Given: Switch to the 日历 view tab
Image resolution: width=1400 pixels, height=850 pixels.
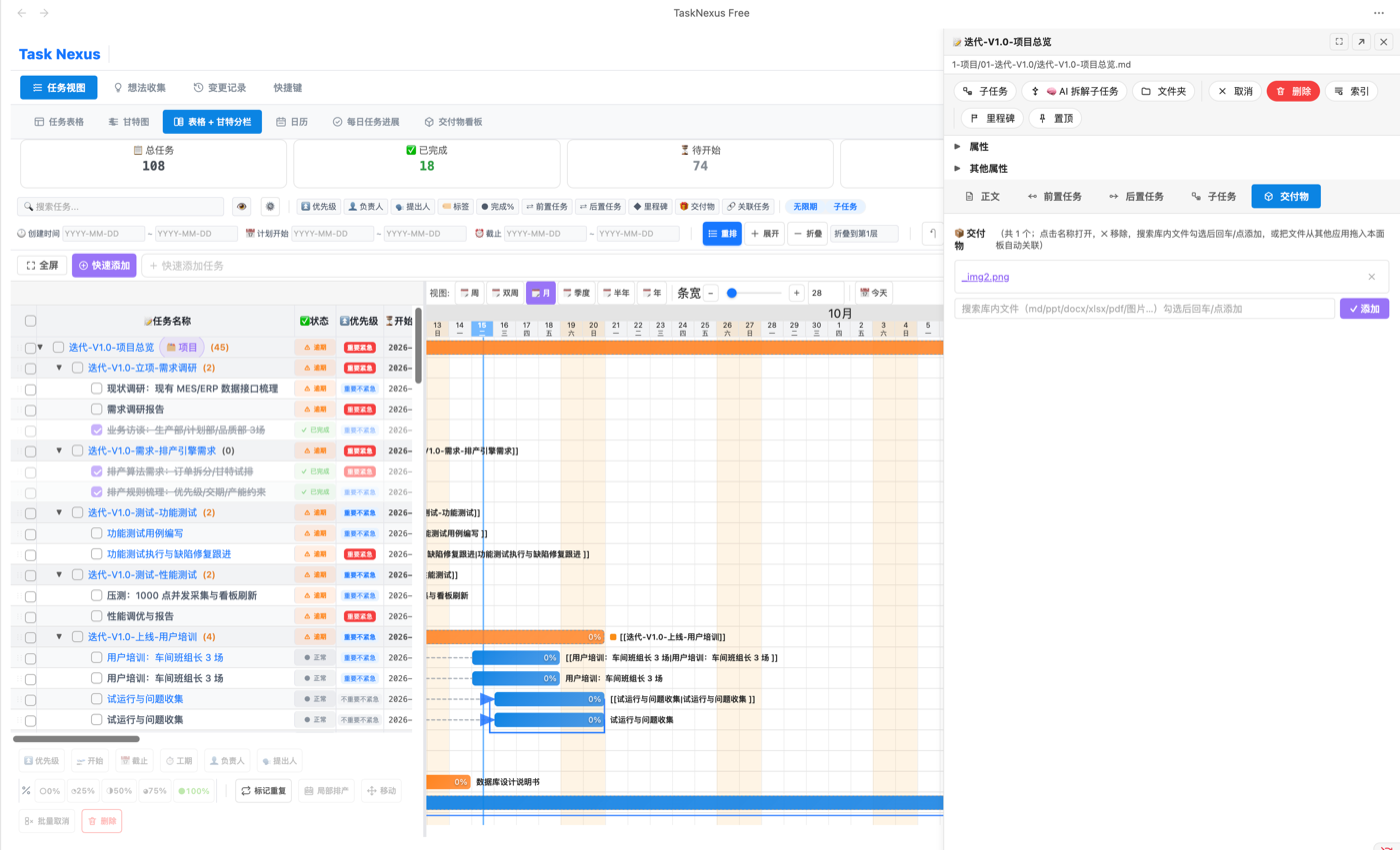Looking at the screenshot, I should click(292, 122).
